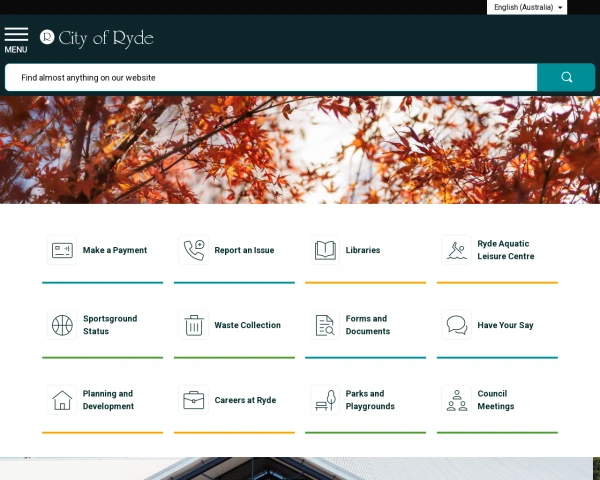Click the Council Meetings people icon
This screenshot has height=480, width=600.
click(457, 400)
